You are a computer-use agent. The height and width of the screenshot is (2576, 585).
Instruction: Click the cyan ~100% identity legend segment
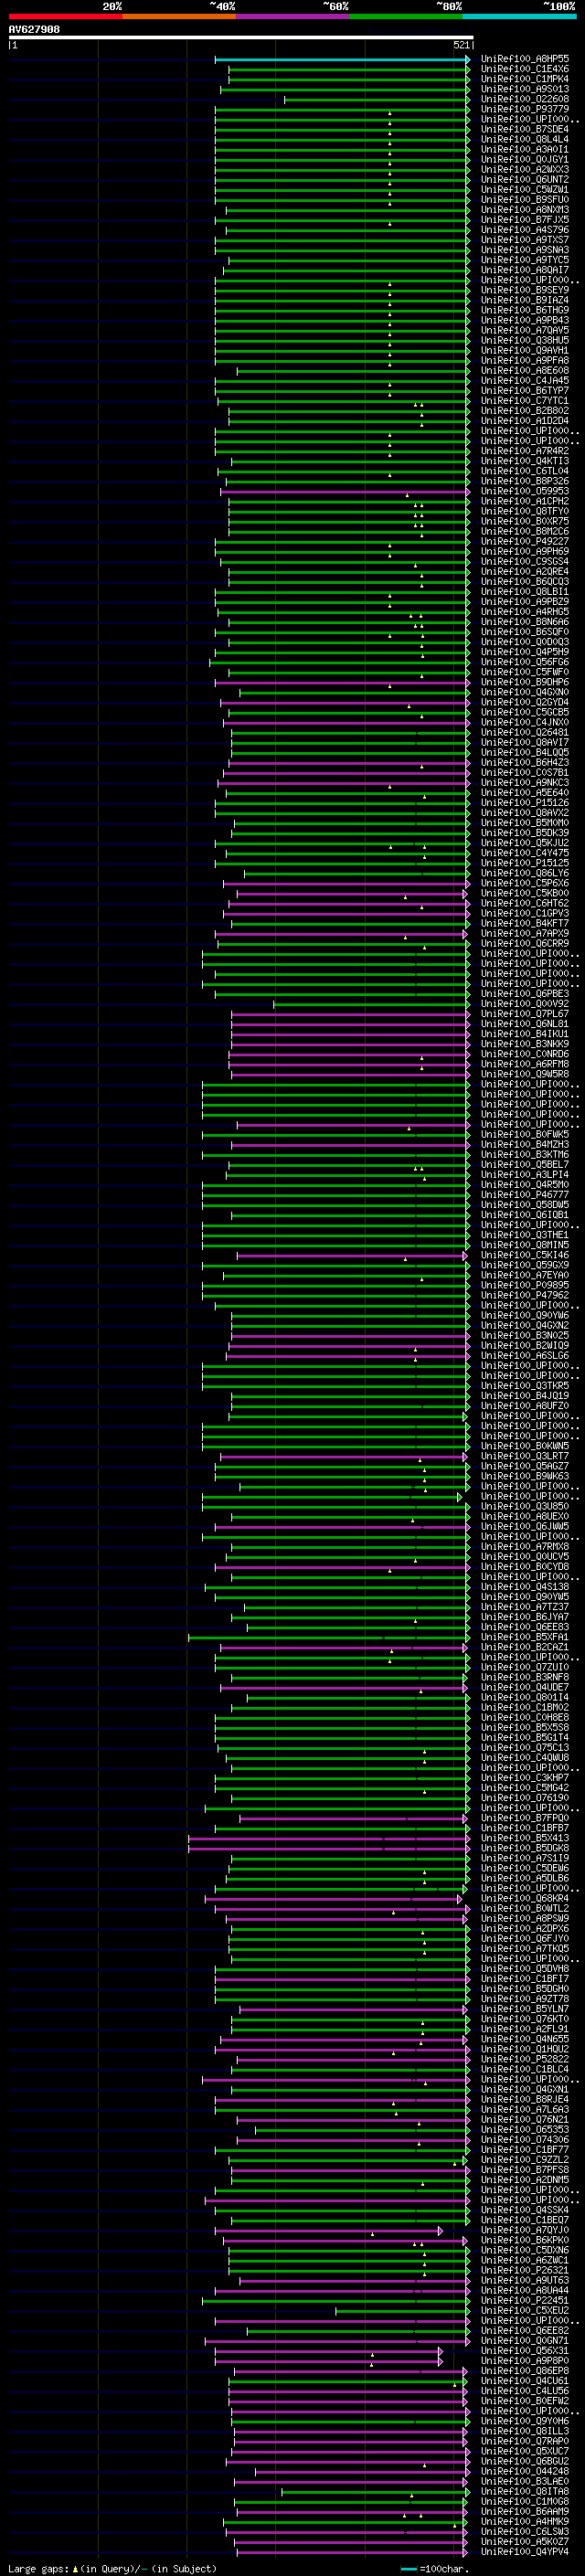pyautogui.click(x=519, y=16)
